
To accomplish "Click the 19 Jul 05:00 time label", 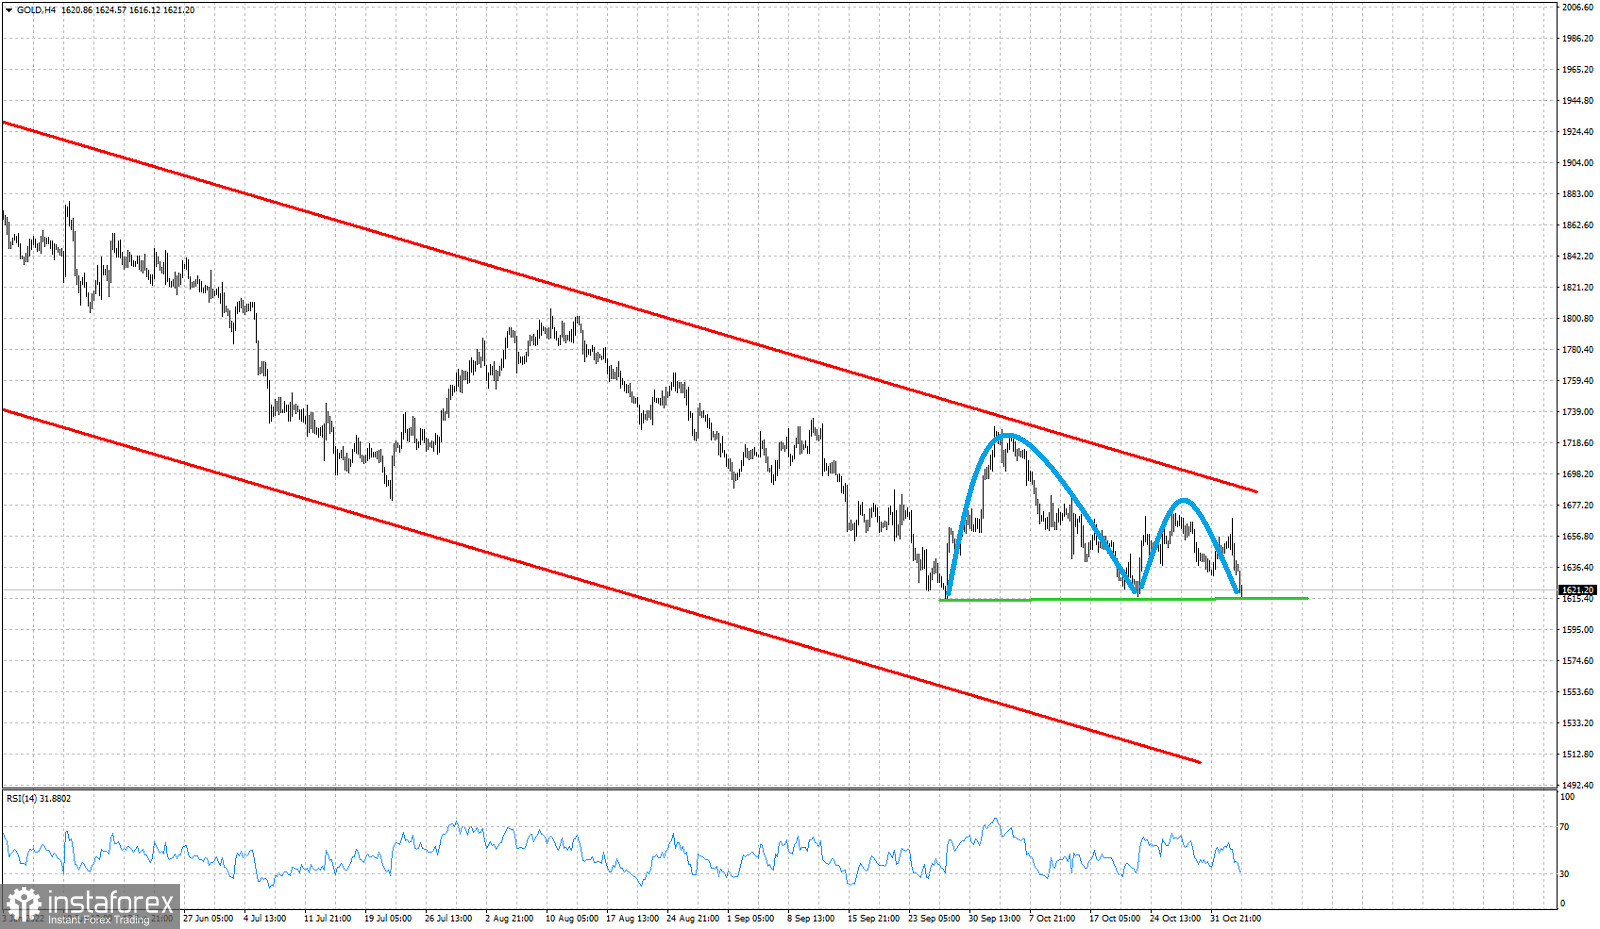I will tap(388, 918).
